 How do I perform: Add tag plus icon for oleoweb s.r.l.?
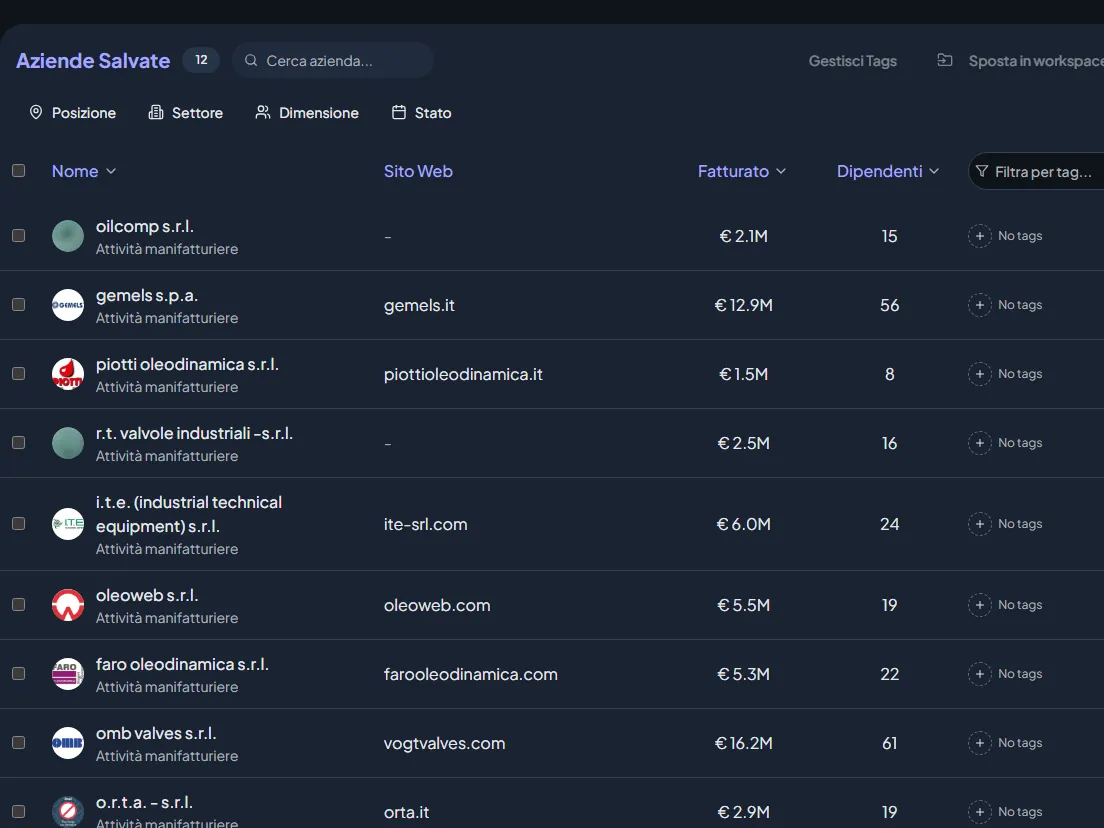[979, 605]
